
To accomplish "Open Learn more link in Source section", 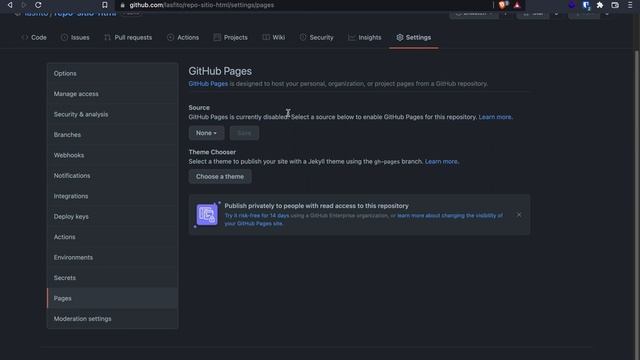I will click(495, 117).
